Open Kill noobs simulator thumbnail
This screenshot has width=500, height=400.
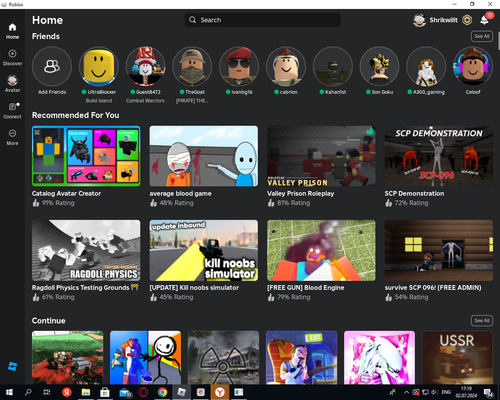204,250
